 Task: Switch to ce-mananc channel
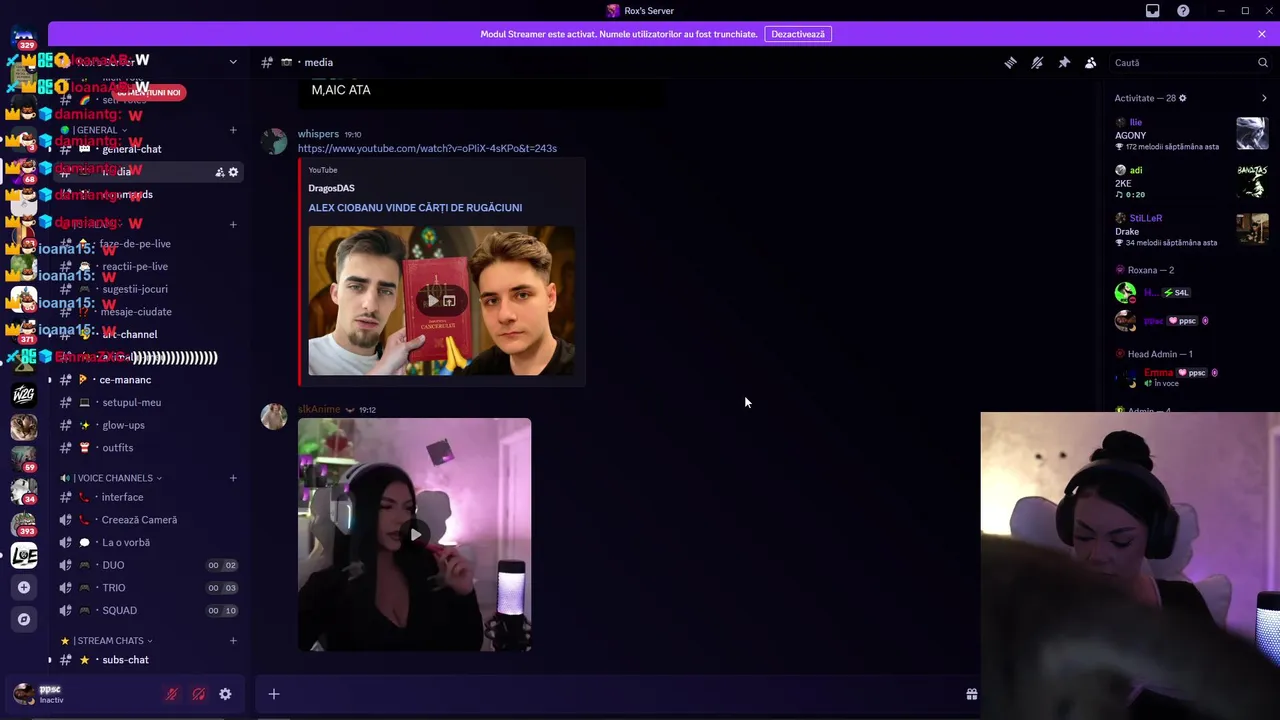(x=148, y=380)
